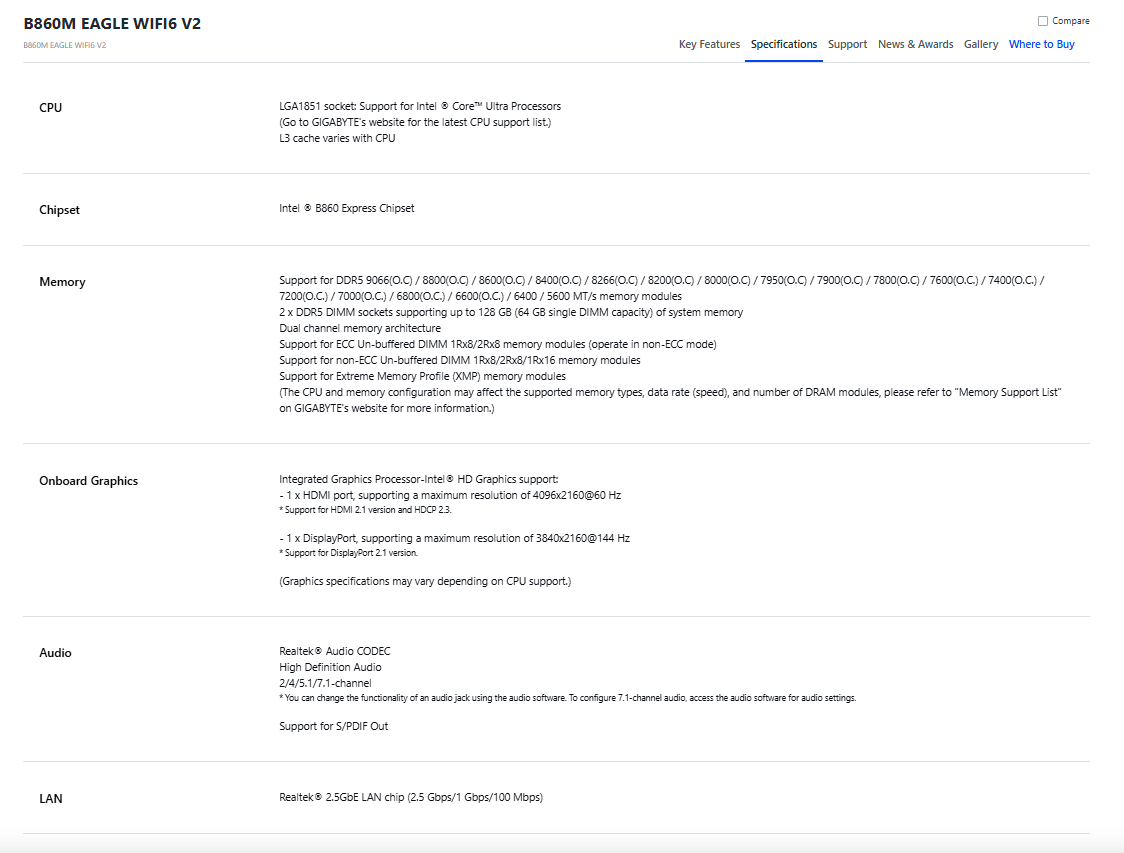This screenshot has width=1124, height=853.
Task: Click the Audio section heading
Action: (x=55, y=653)
